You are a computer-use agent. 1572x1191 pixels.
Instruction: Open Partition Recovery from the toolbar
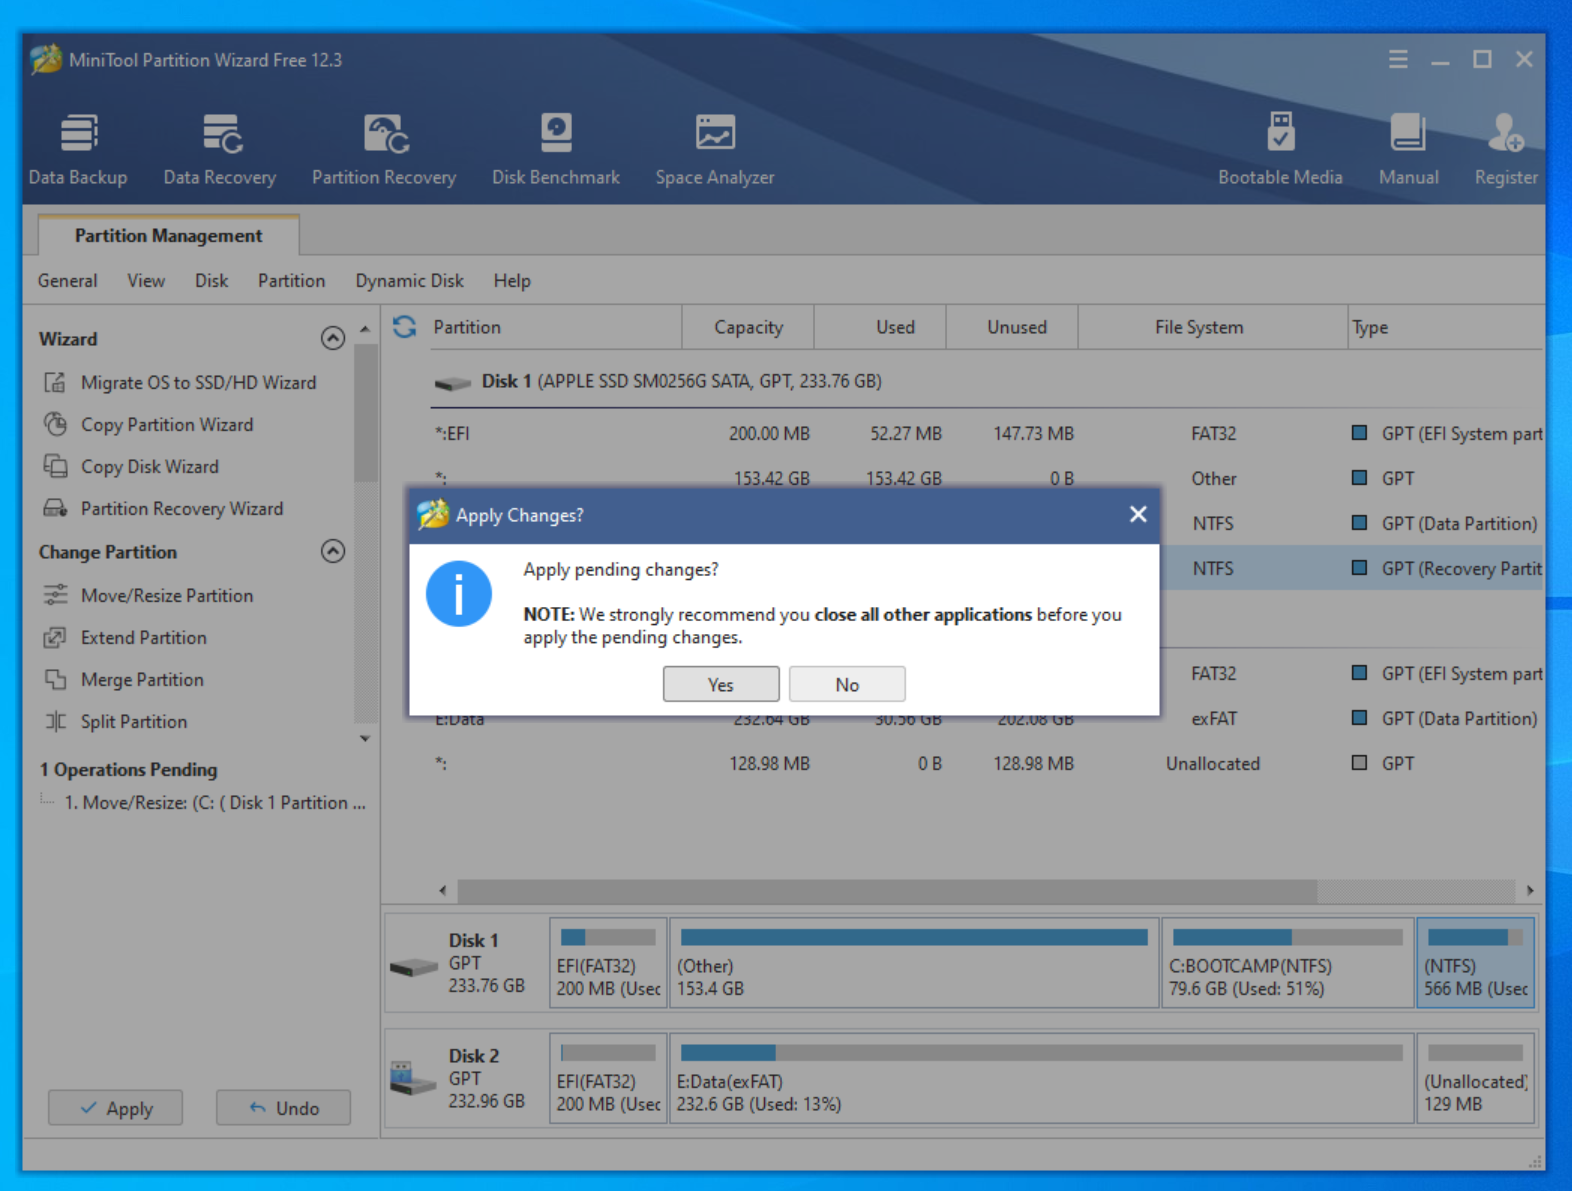click(384, 149)
